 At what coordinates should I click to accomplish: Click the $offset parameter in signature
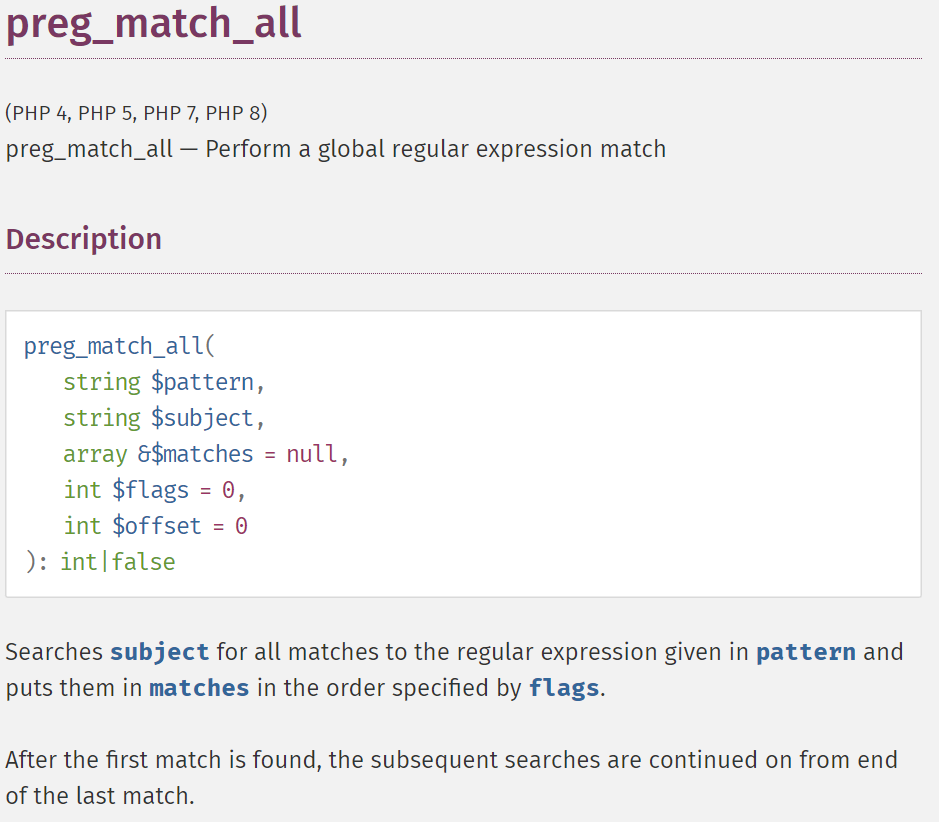[x=157, y=526]
